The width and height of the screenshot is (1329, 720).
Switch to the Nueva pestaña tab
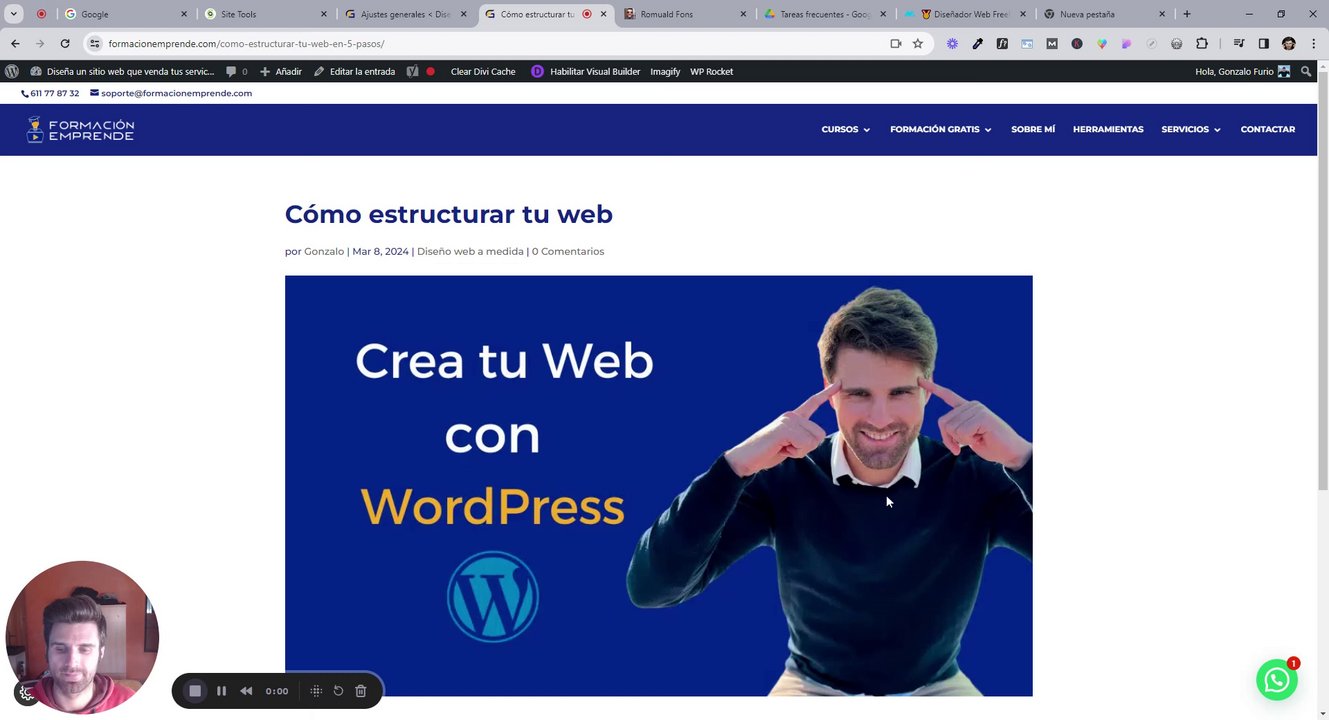click(x=1104, y=14)
